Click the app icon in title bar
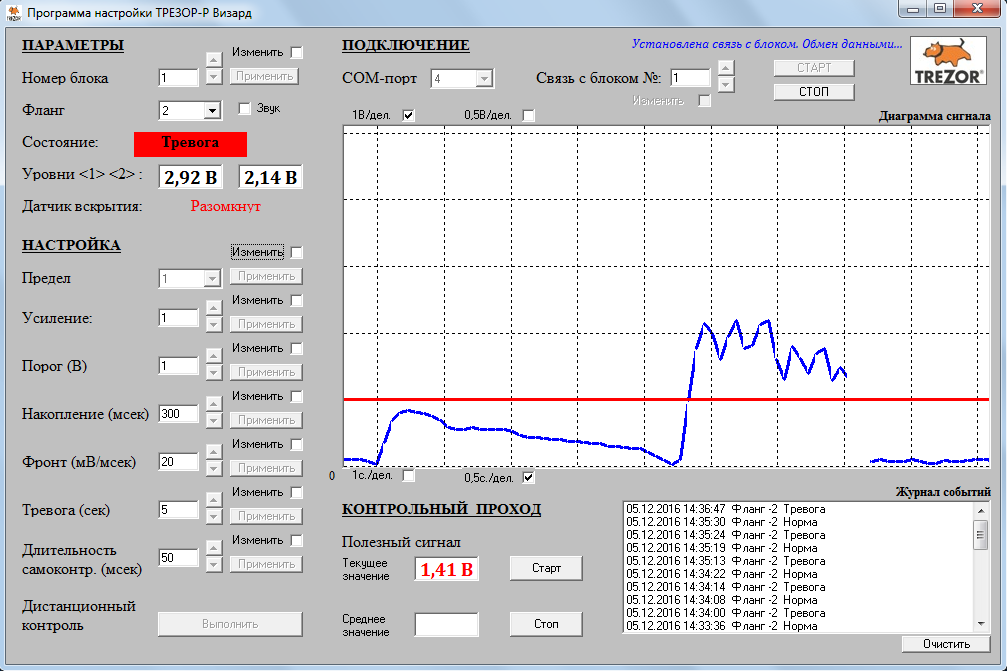The height and width of the screenshot is (671, 1007). (13, 13)
